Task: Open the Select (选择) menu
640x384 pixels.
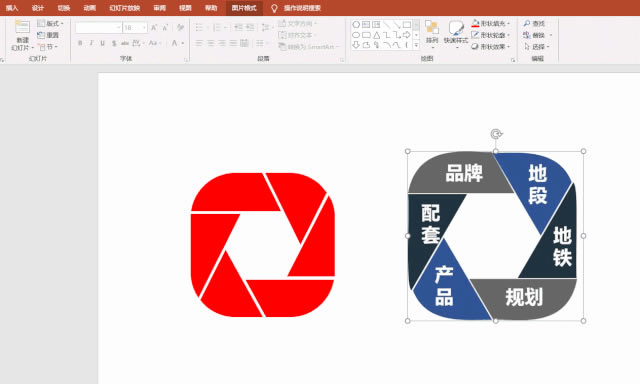Action: coord(537,47)
